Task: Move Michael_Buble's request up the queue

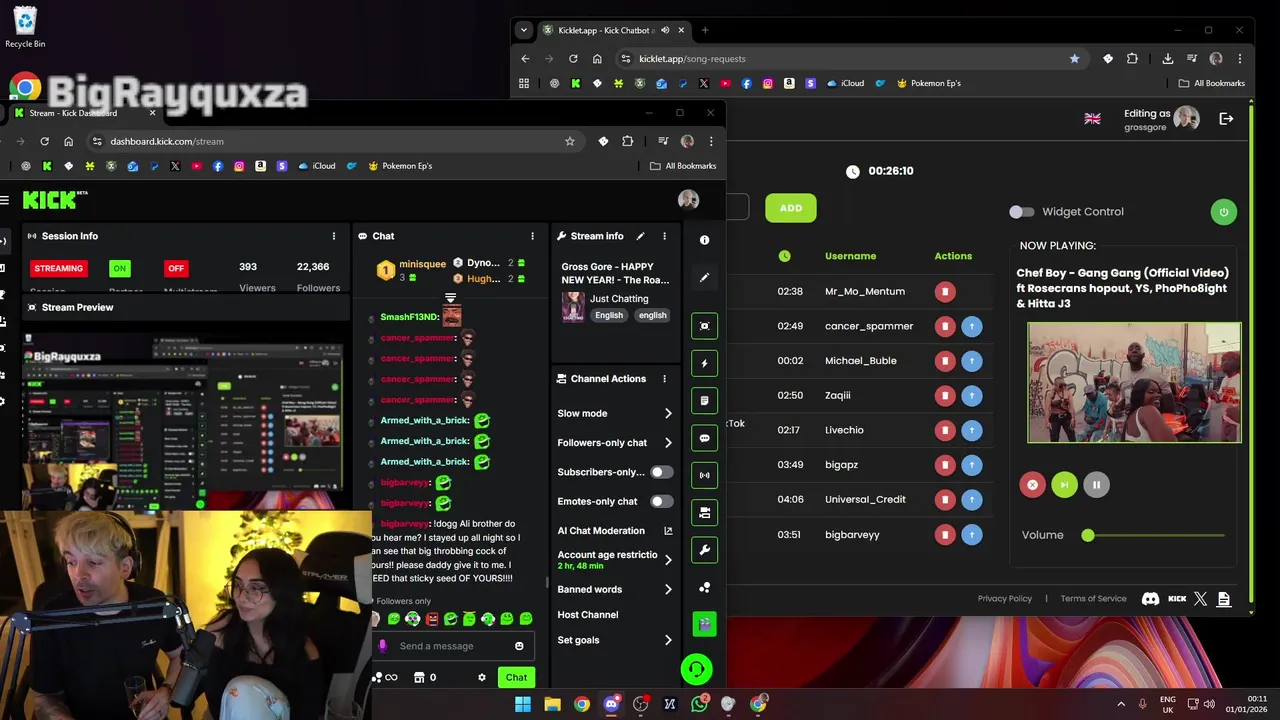Action: 971,361
